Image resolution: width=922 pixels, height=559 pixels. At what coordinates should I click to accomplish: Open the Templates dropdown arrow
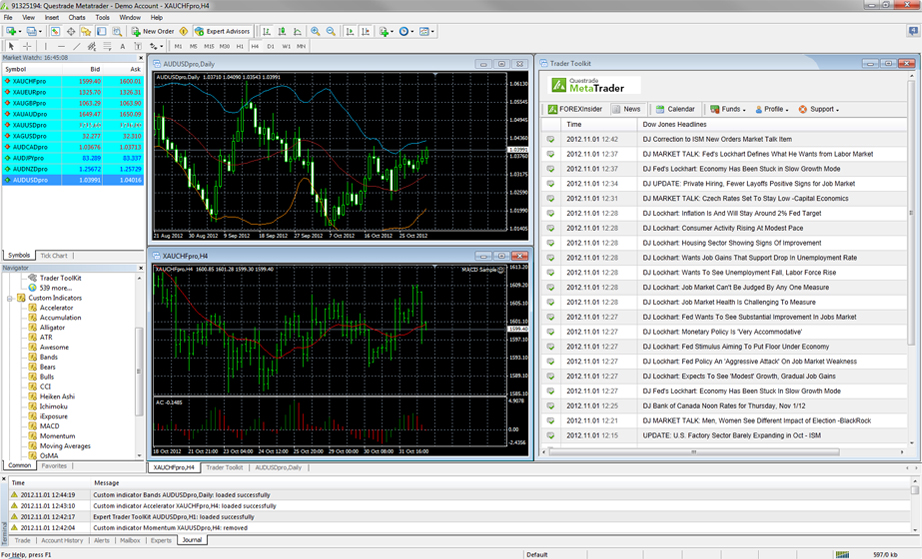(x=433, y=31)
